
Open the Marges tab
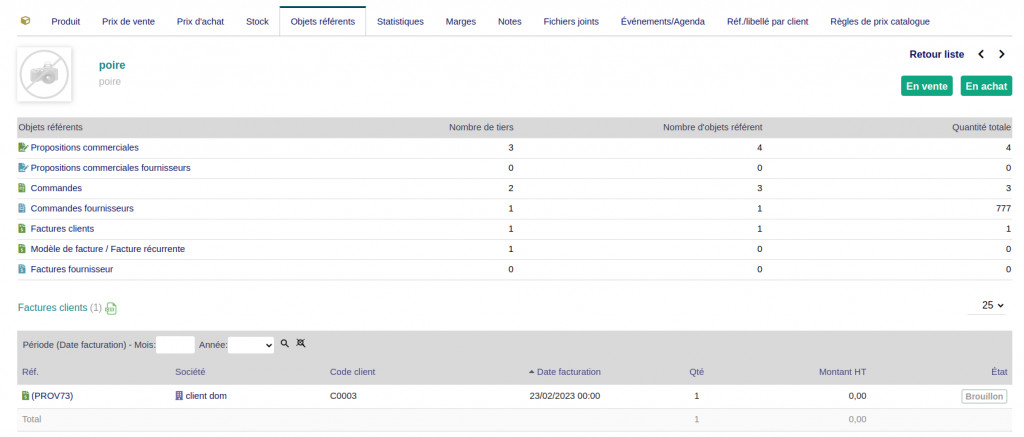(x=461, y=22)
